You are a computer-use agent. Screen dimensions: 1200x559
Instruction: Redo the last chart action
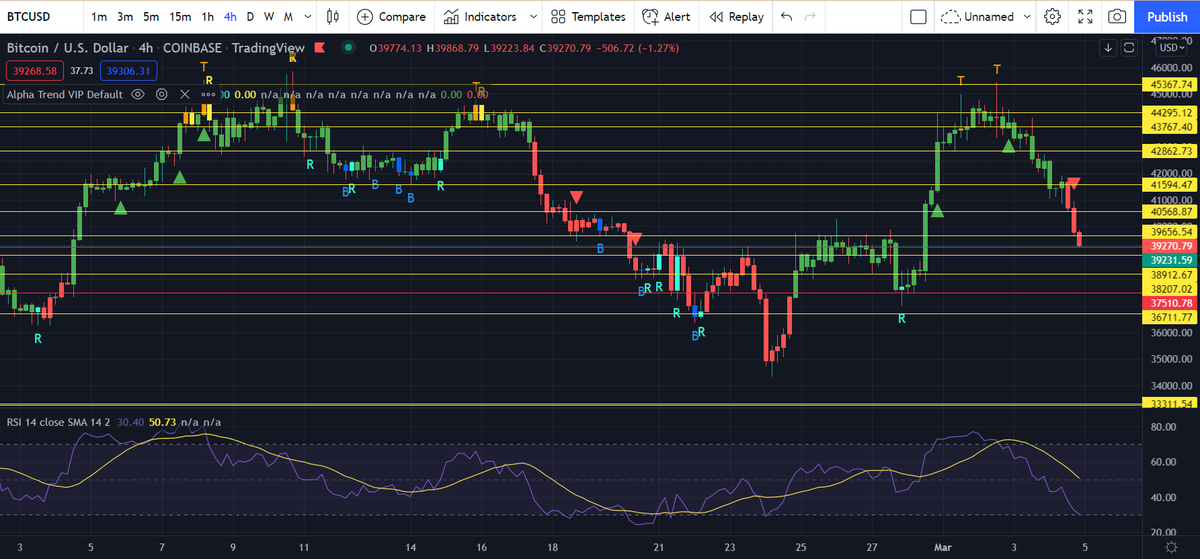(x=810, y=17)
